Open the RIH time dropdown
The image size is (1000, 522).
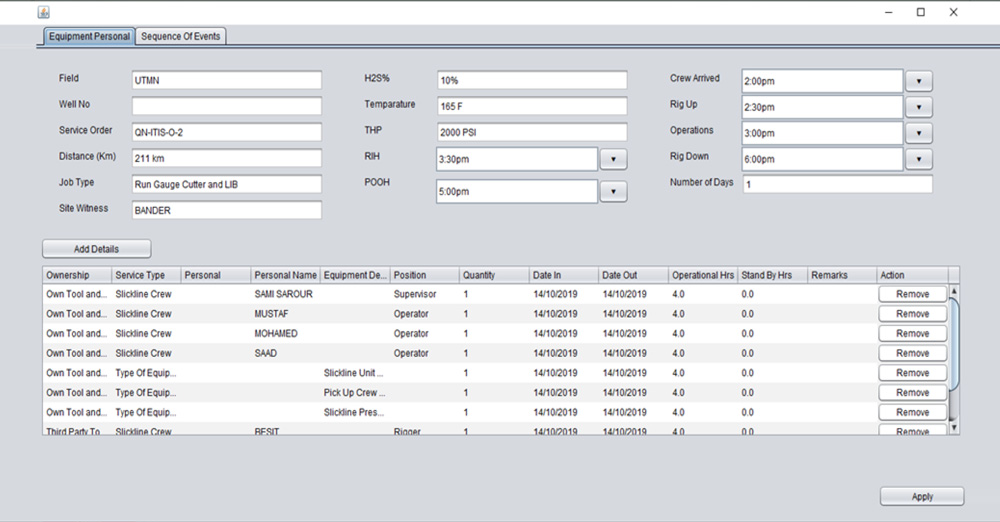pos(613,159)
